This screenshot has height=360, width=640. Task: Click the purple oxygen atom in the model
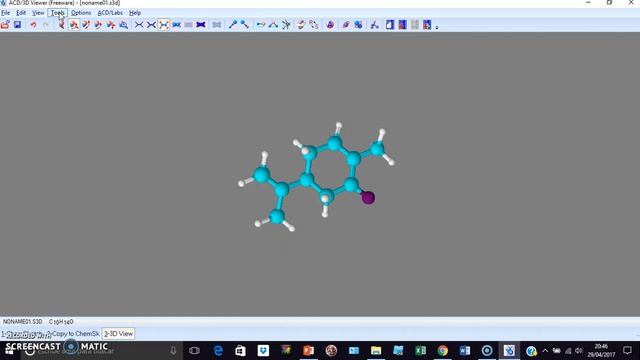point(368,198)
